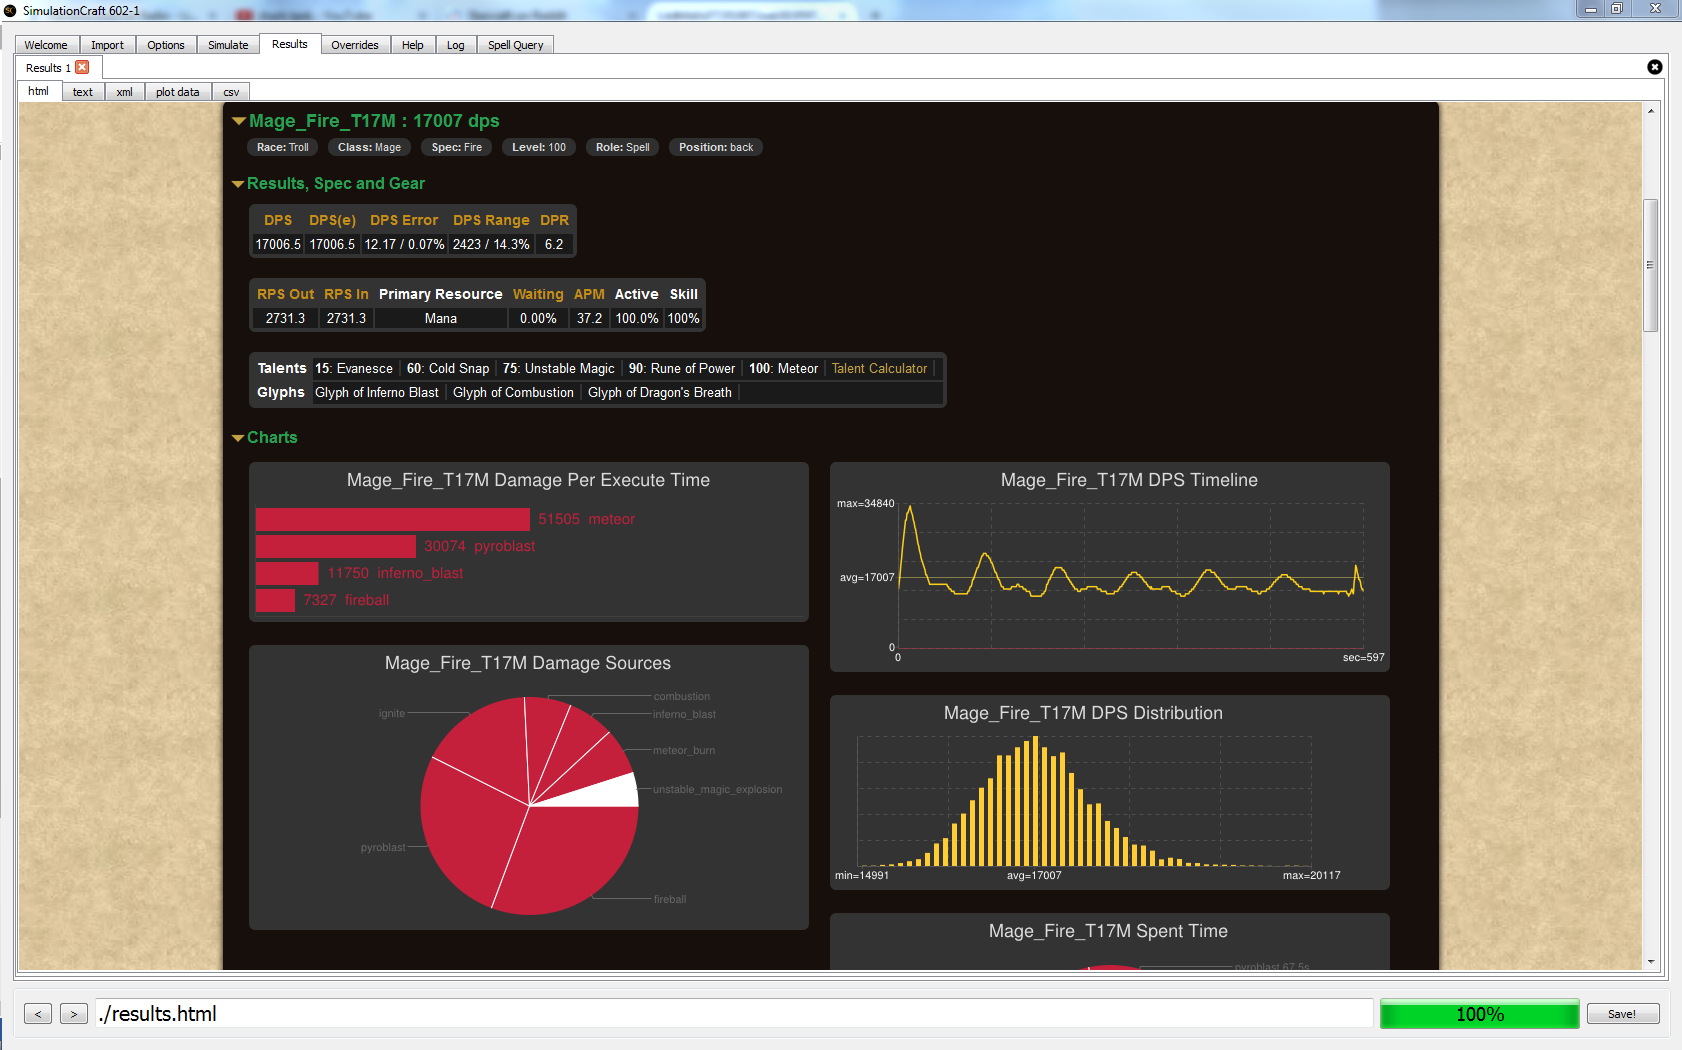Screen dimensions: 1682x1050
Task: Switch to the Spell Query tab
Action: point(516,45)
